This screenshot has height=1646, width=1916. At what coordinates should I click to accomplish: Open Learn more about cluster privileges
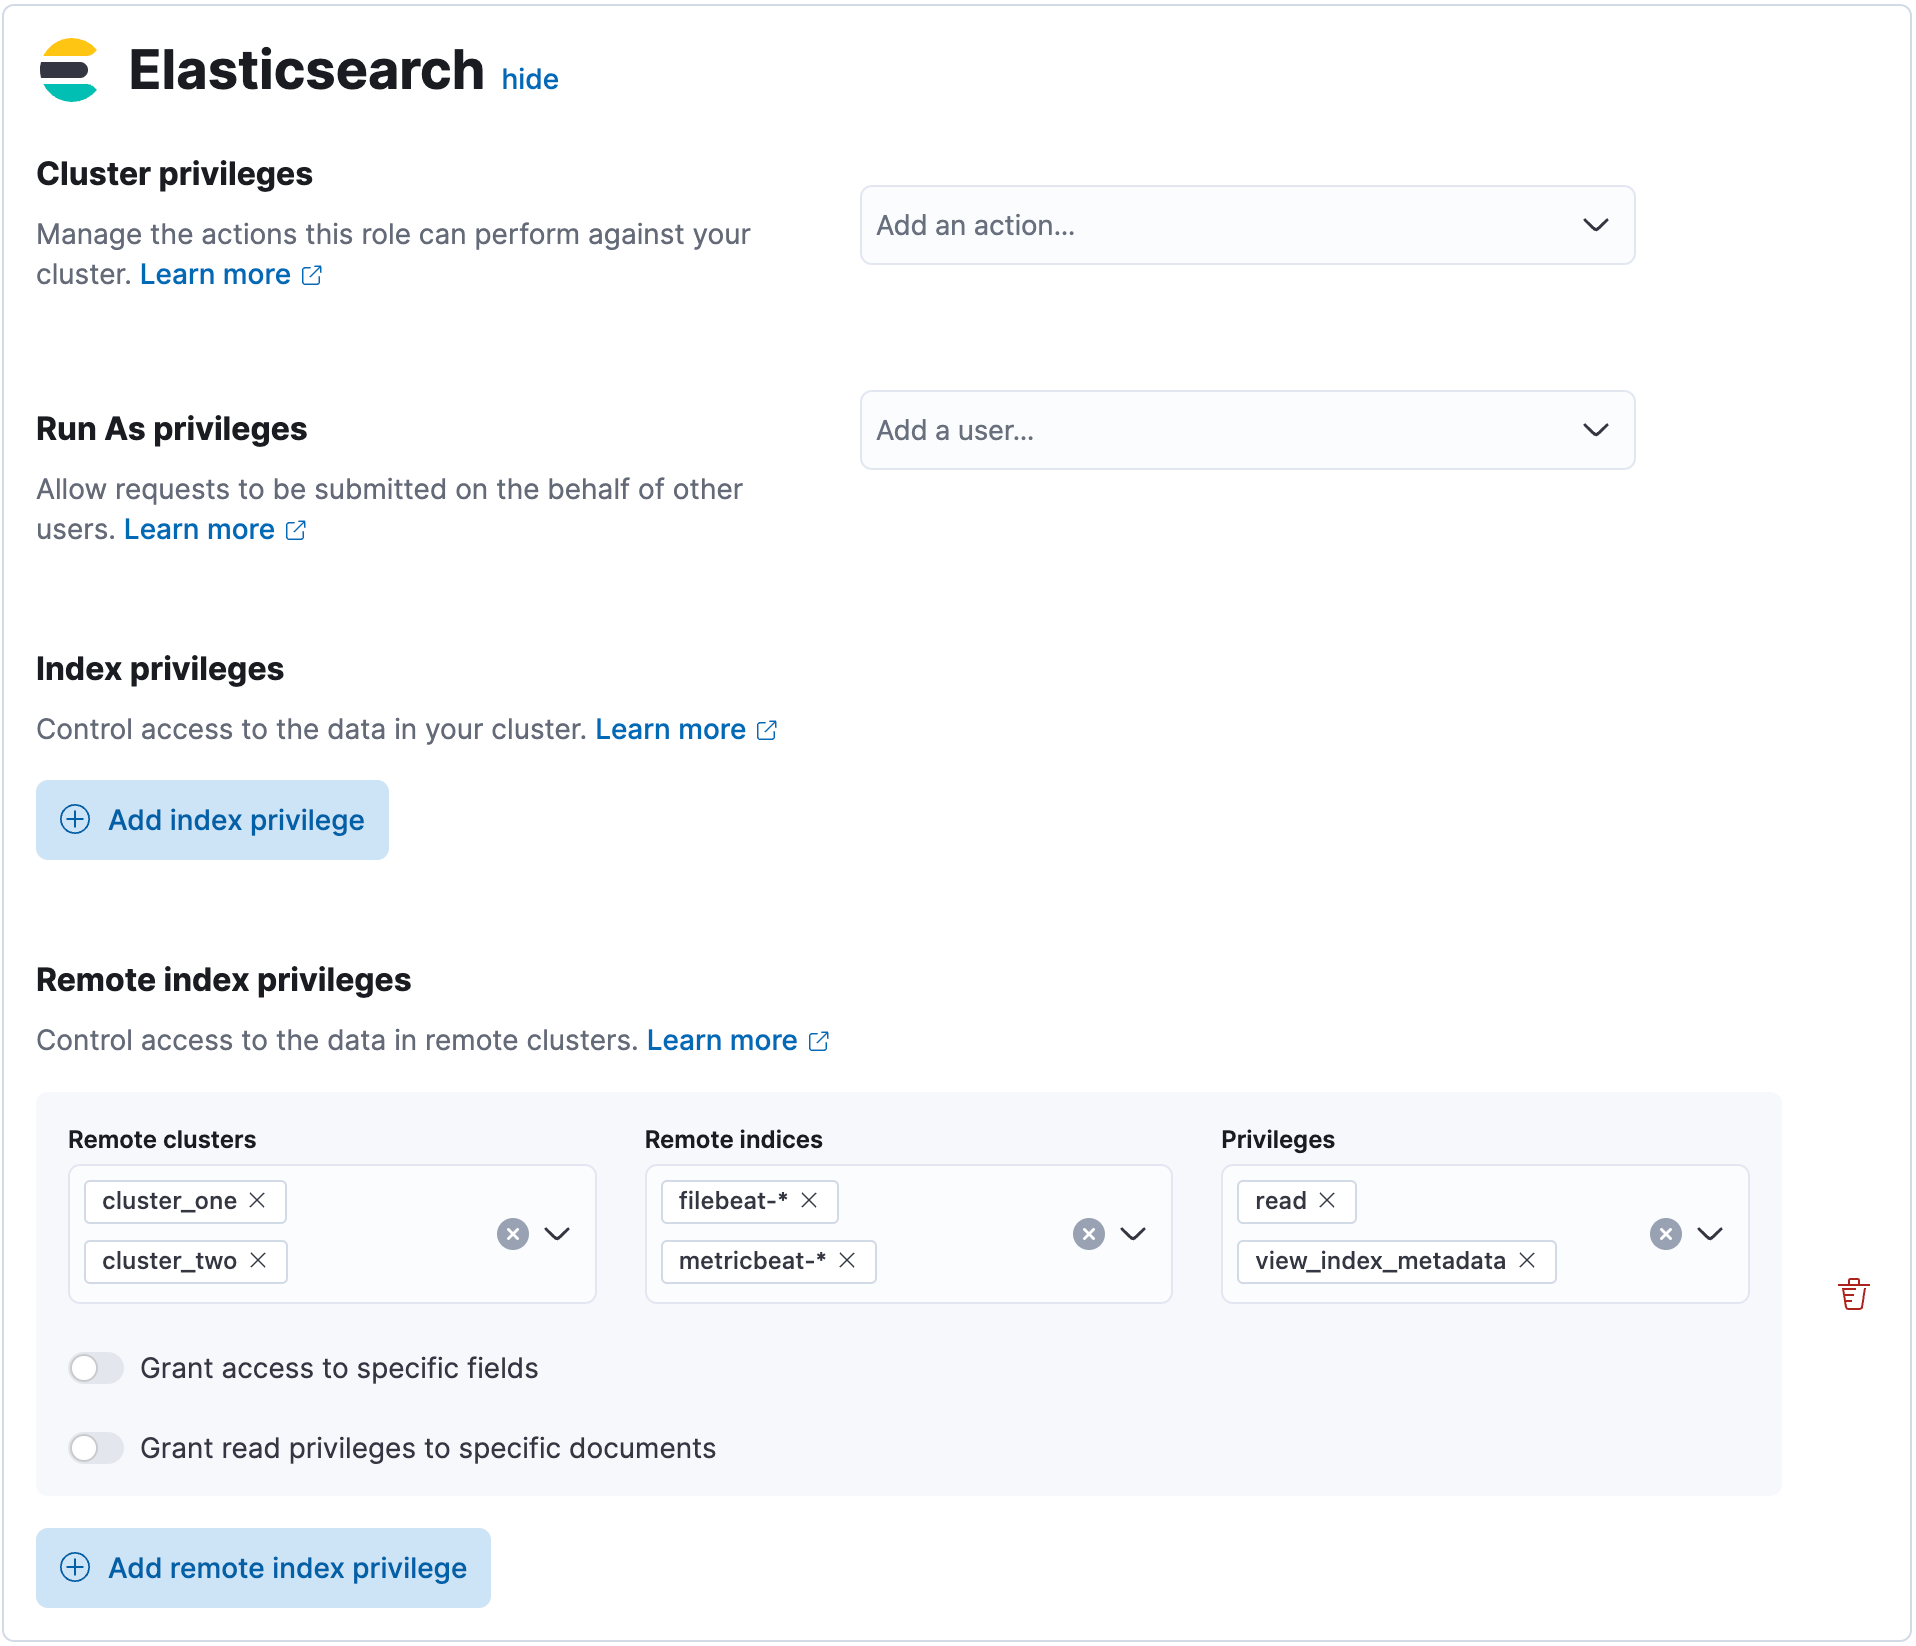[x=214, y=274]
